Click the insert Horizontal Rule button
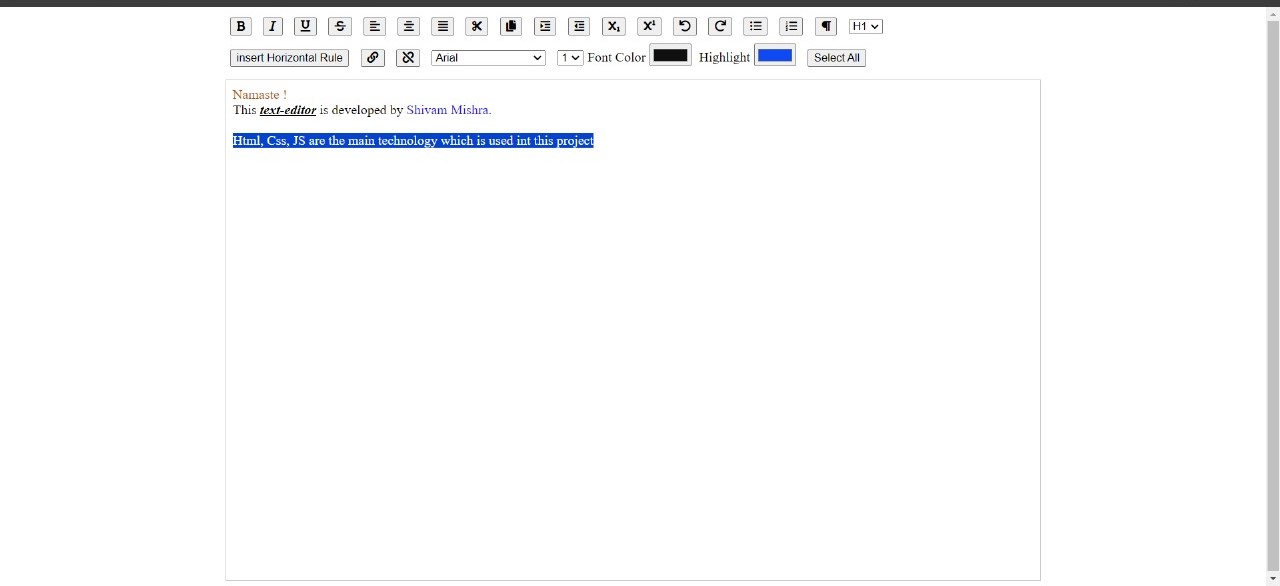The image size is (1280, 586). tap(289, 58)
